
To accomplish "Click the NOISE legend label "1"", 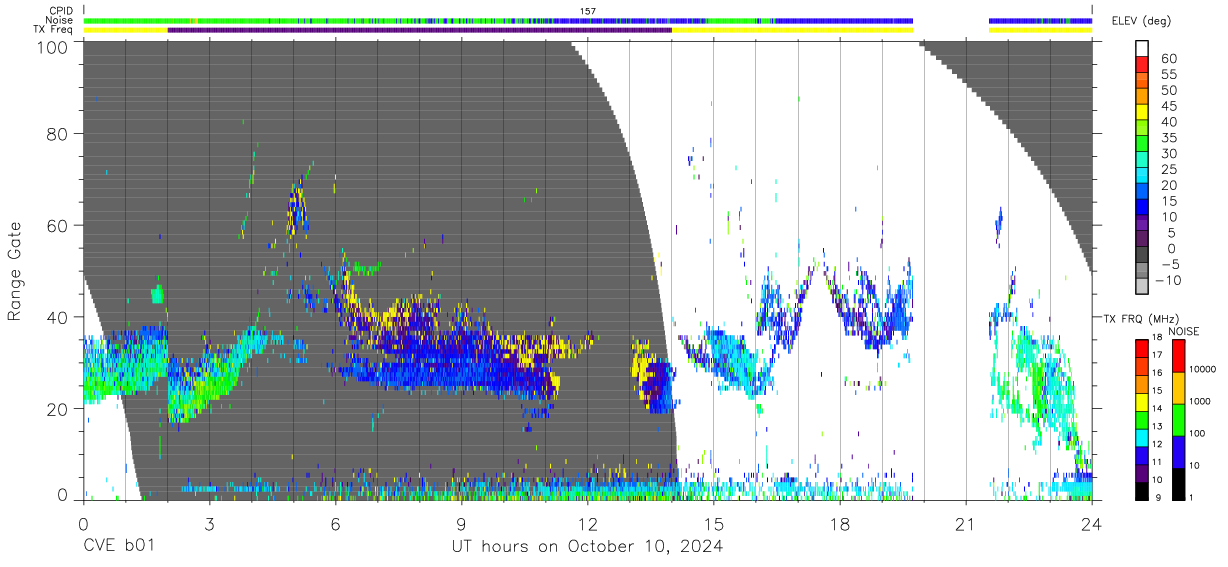I will coord(1190,498).
